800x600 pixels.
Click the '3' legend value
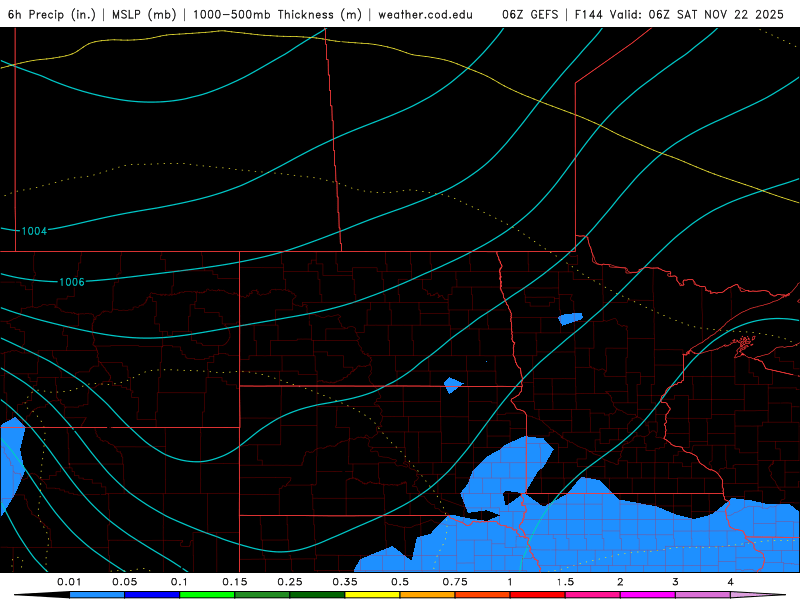point(676,582)
